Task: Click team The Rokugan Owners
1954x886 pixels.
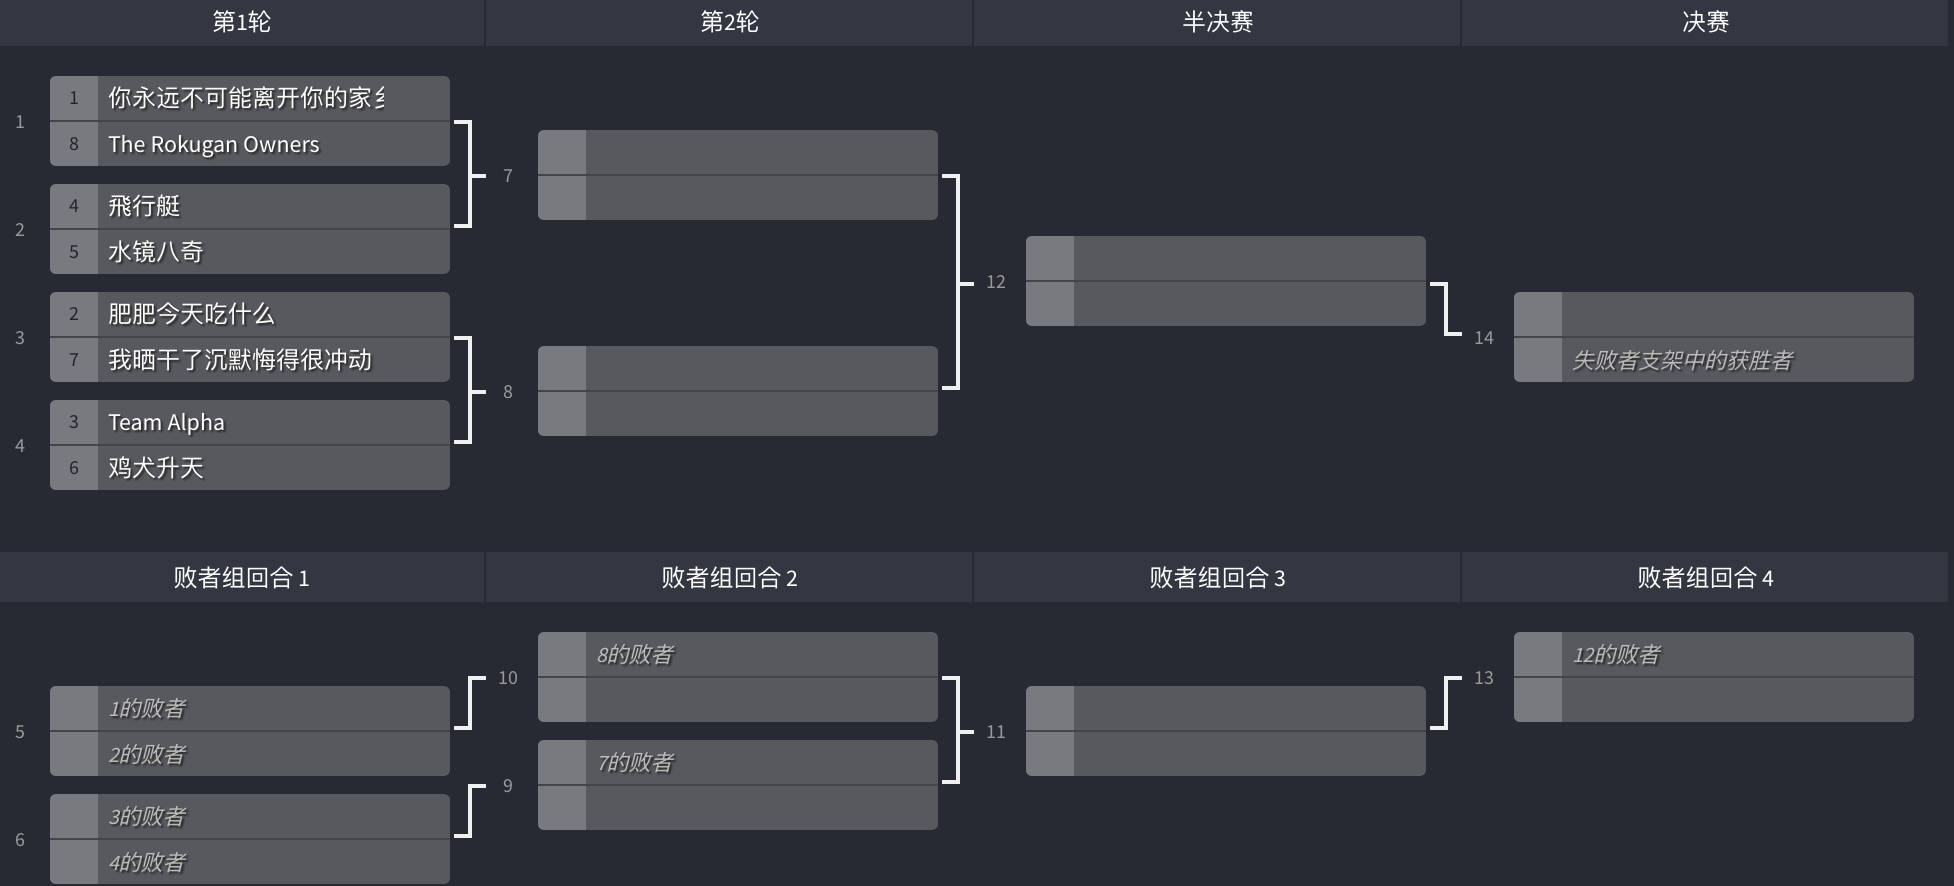Action: click(x=213, y=144)
